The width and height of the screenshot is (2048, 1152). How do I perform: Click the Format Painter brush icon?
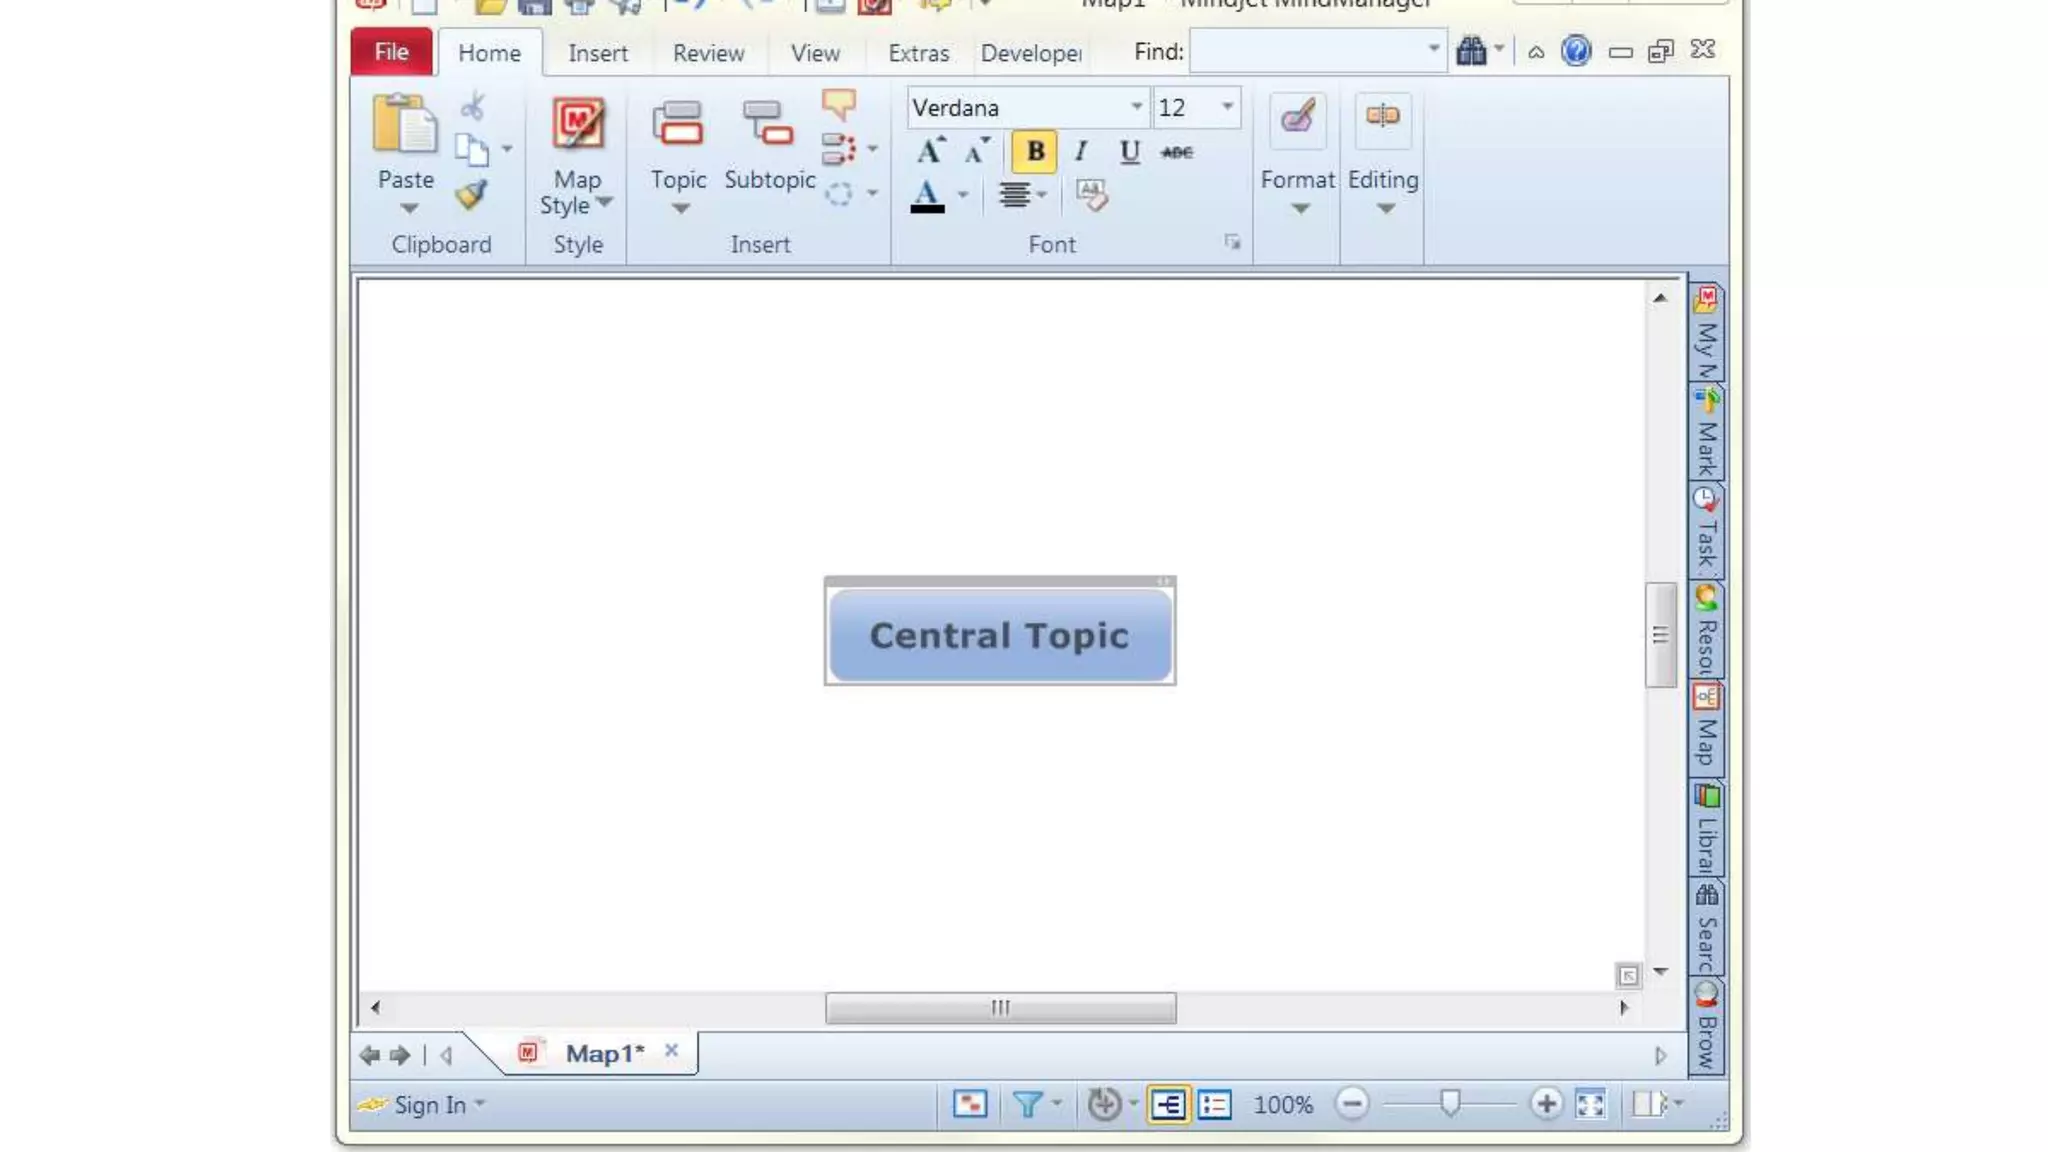(x=471, y=194)
